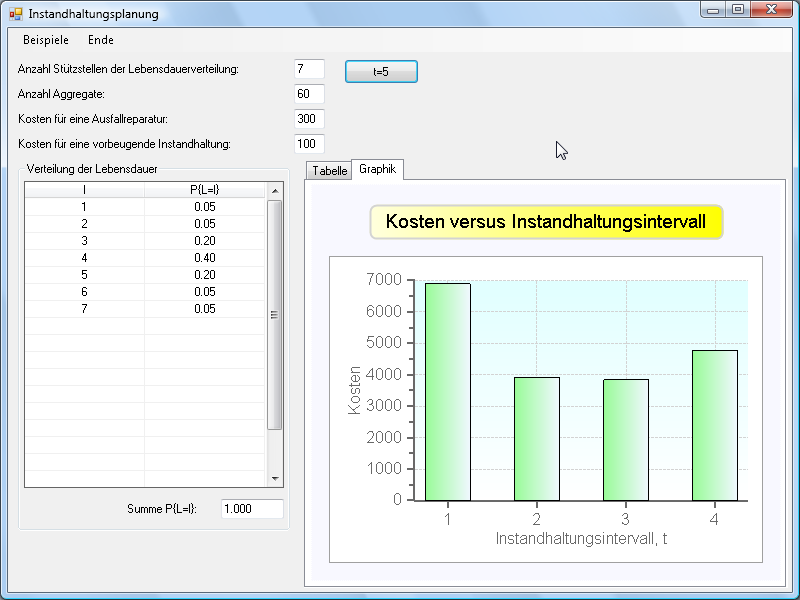Select the Graphik tab
800x600 pixels.
coord(377,169)
